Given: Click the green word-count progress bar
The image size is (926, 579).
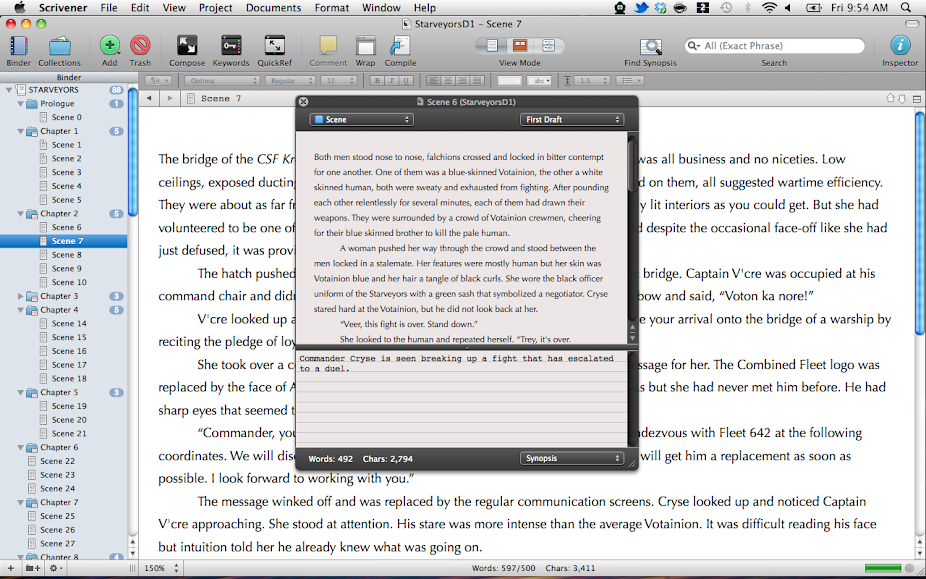Looking at the screenshot, I should tap(883, 568).
